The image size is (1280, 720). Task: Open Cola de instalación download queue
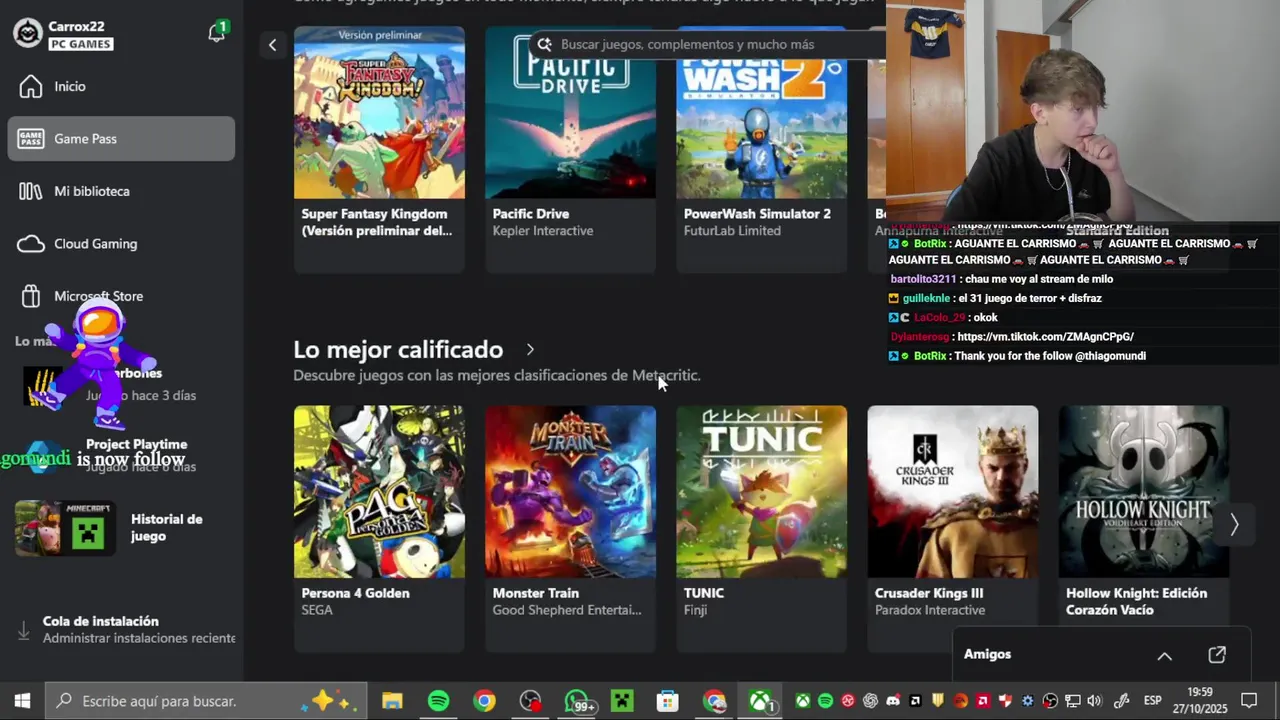(x=121, y=629)
